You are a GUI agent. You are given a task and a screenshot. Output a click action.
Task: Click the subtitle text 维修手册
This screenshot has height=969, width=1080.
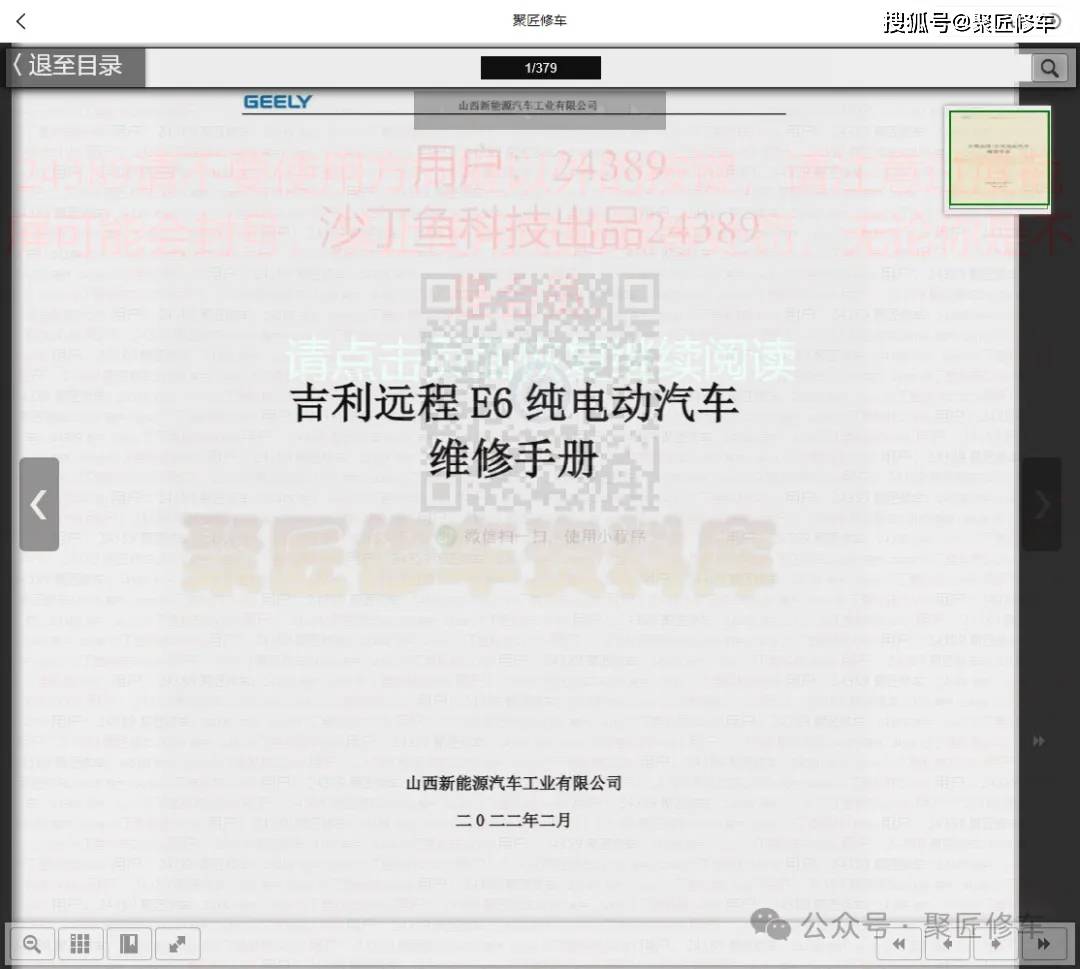513,459
